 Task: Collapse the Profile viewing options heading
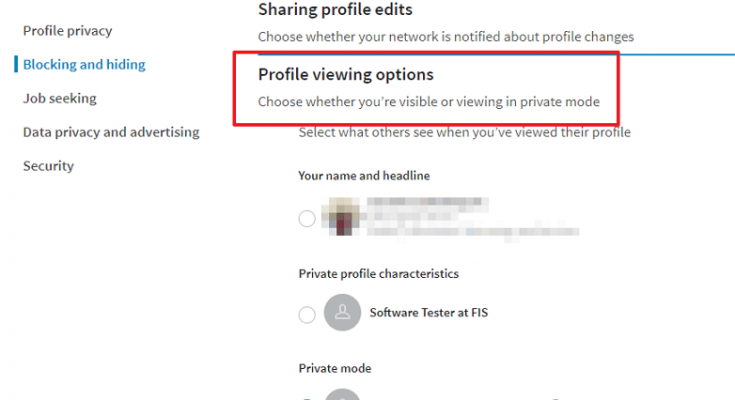click(346, 75)
